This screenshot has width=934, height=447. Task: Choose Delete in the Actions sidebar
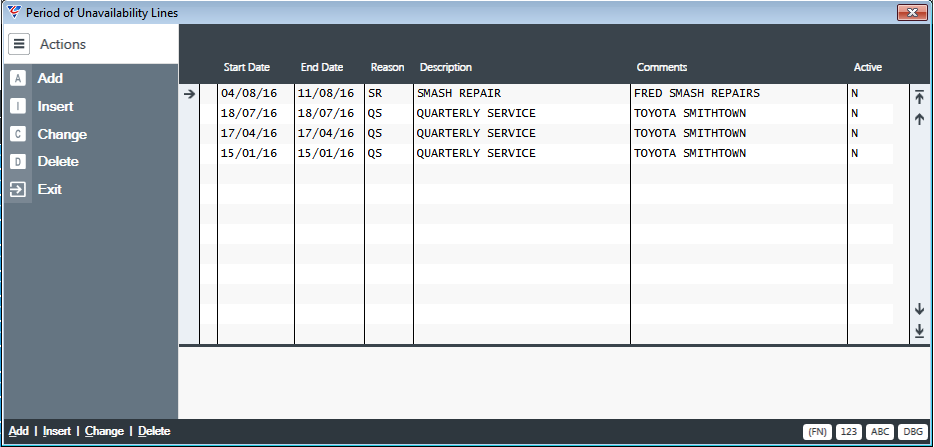[x=58, y=162]
